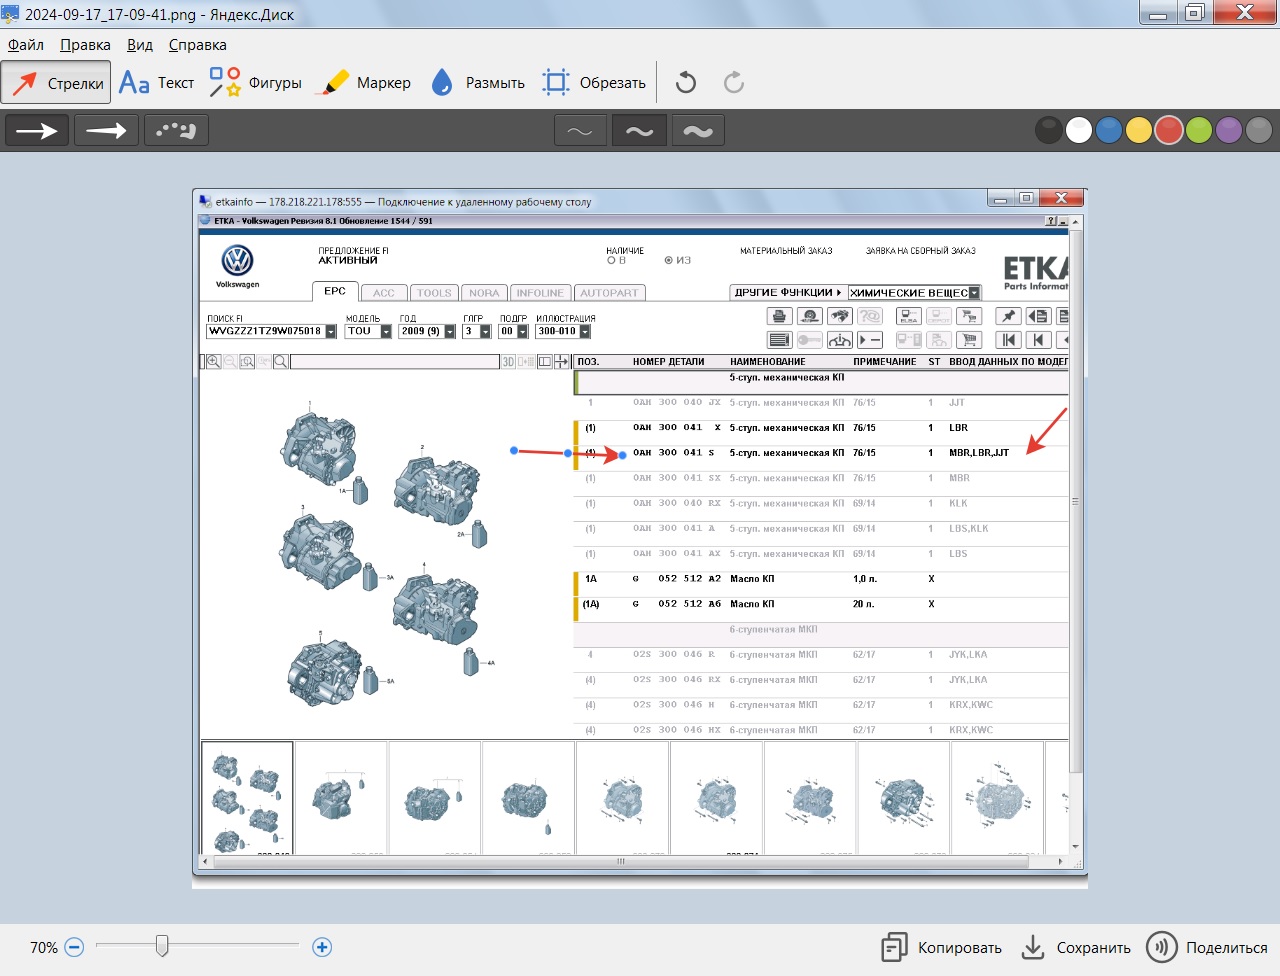Screen dimensions: 1280x976
Task: Select the НАЛИЧИЕ 'В' radio button
Action: pyautogui.click(x=611, y=260)
